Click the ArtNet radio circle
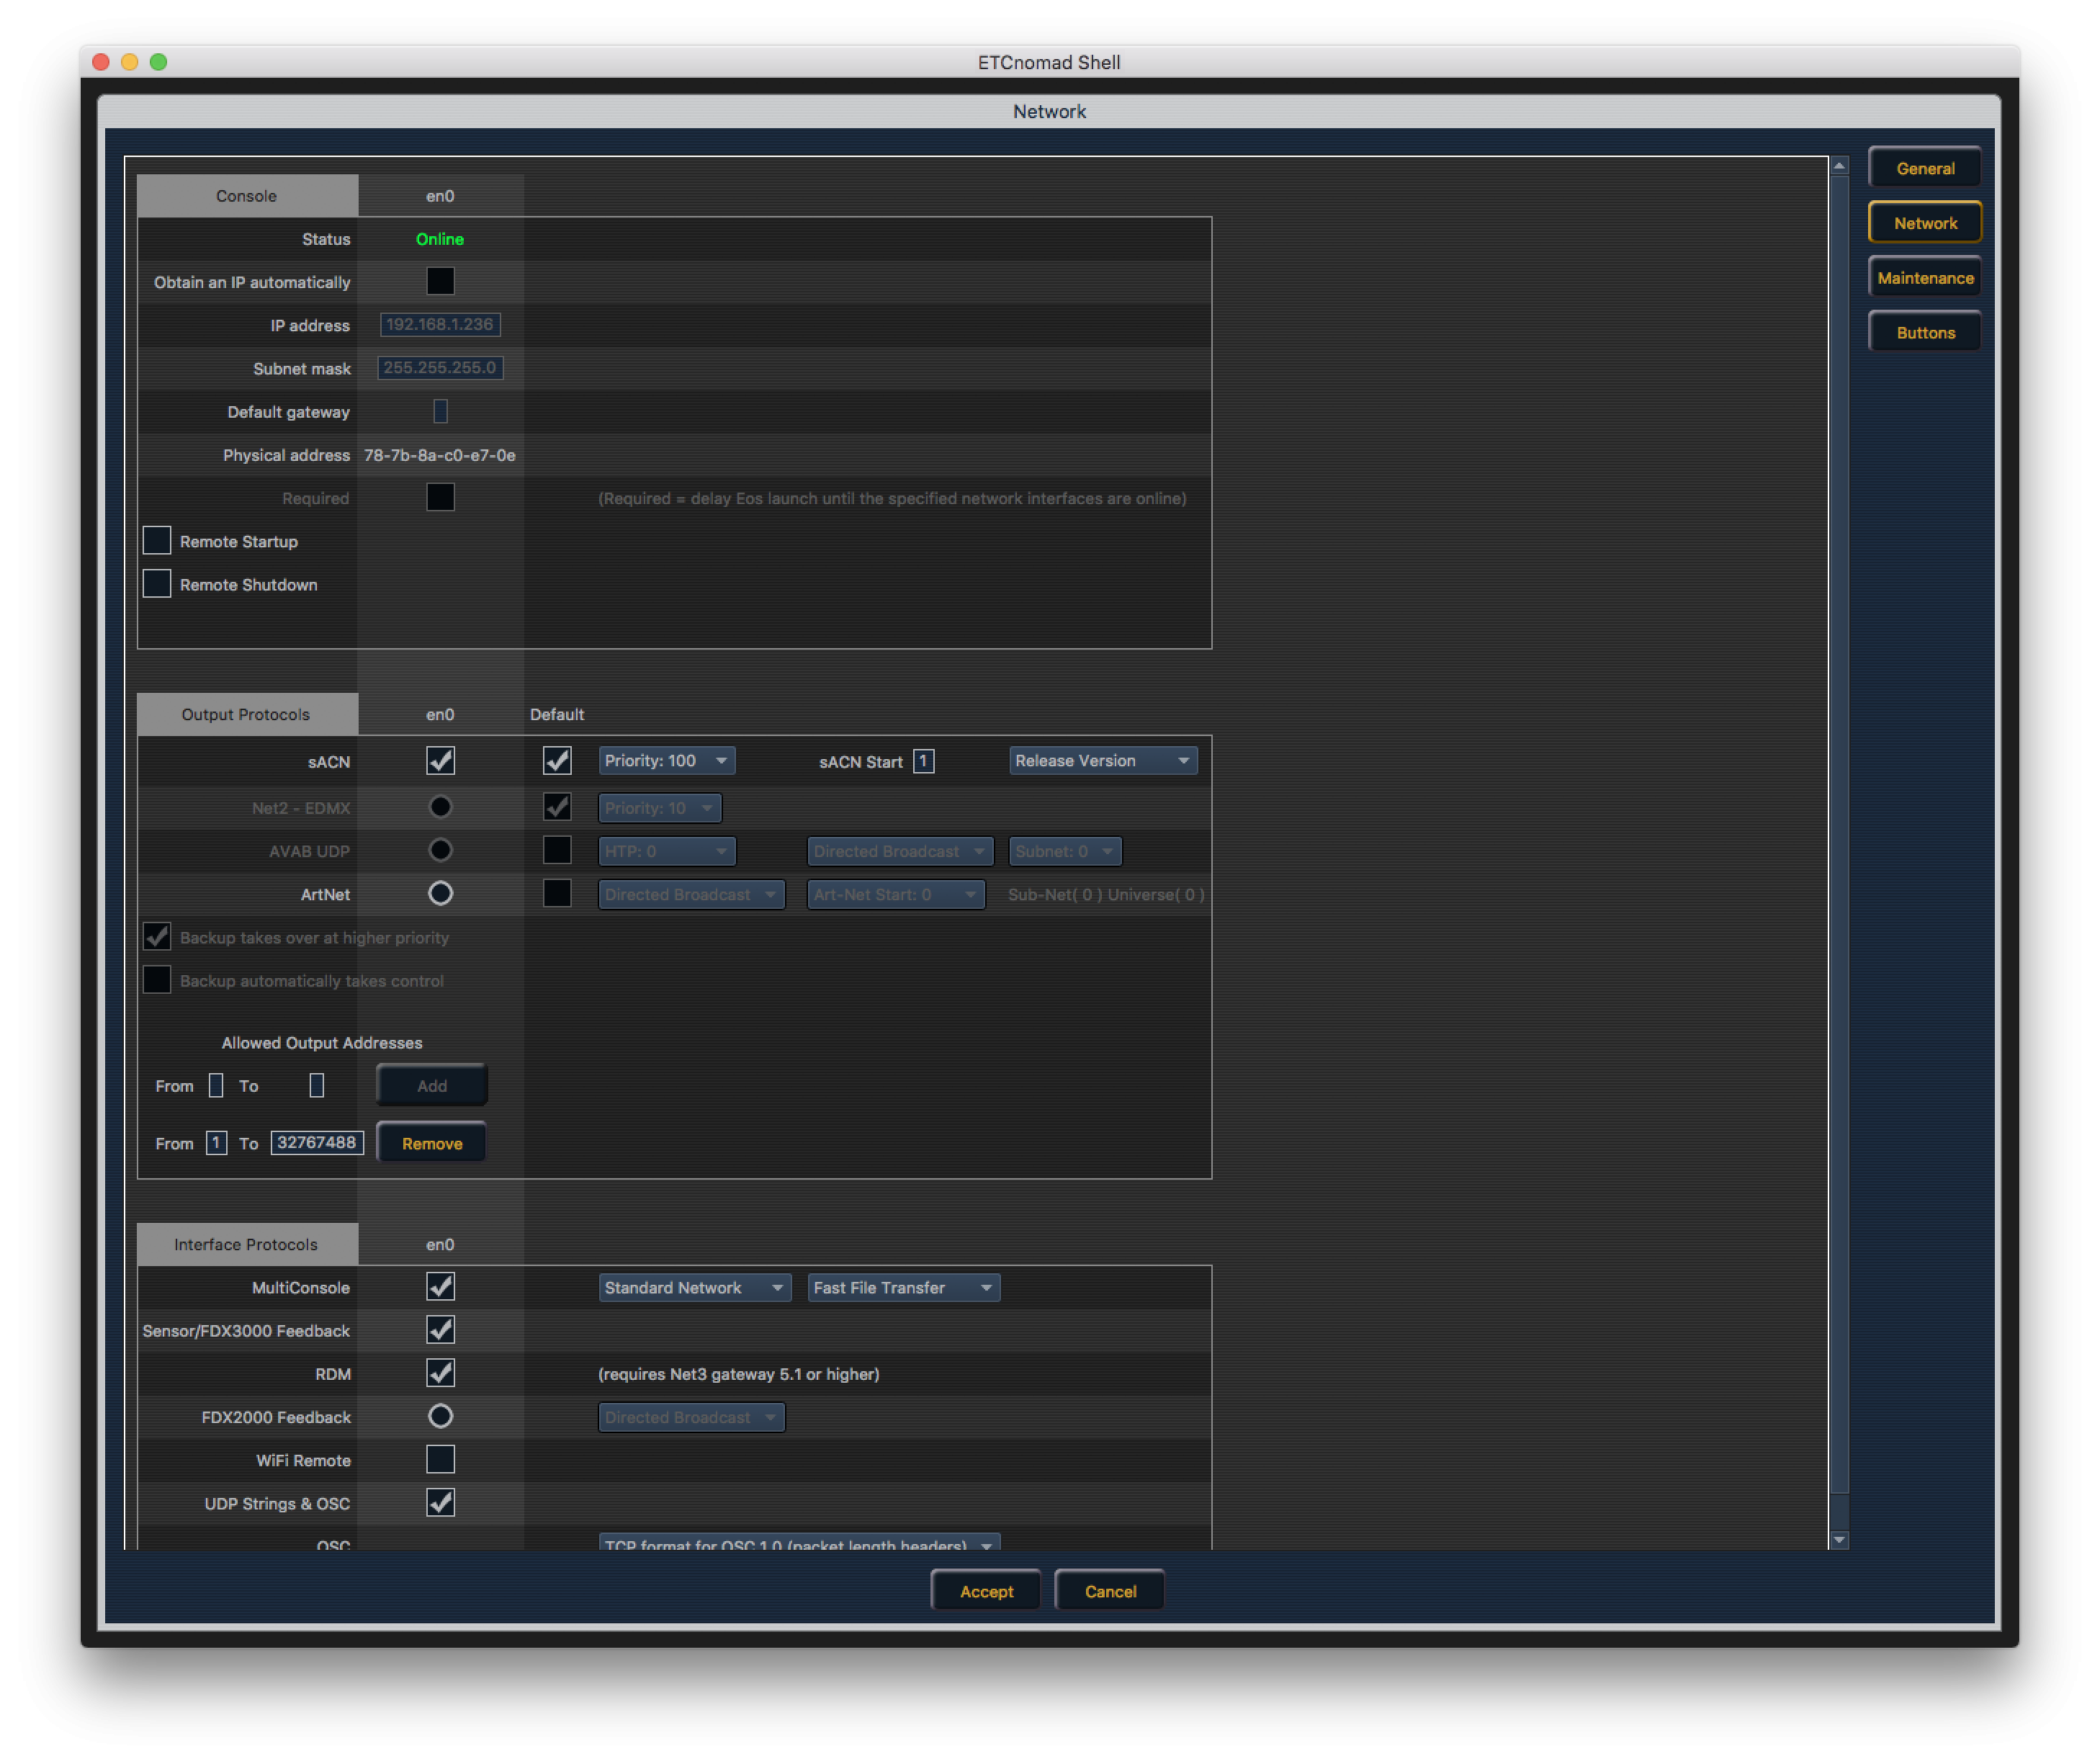The image size is (2100, 1763). click(x=440, y=893)
